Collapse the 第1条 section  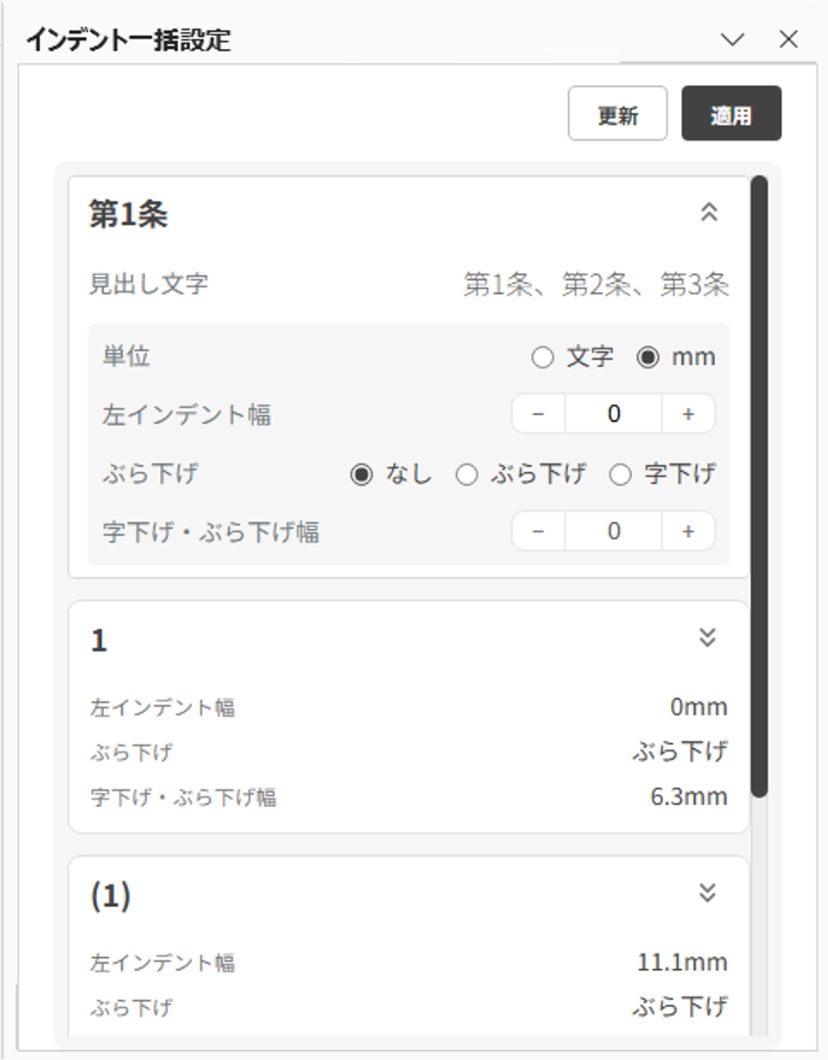(x=709, y=212)
